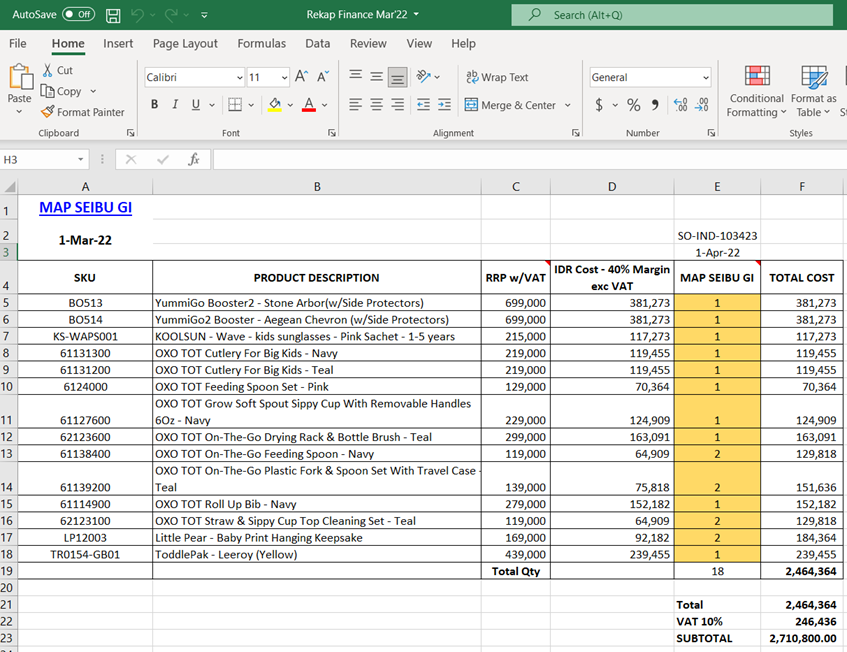Select row 13 header
This screenshot has height=652, width=847.
[7, 454]
